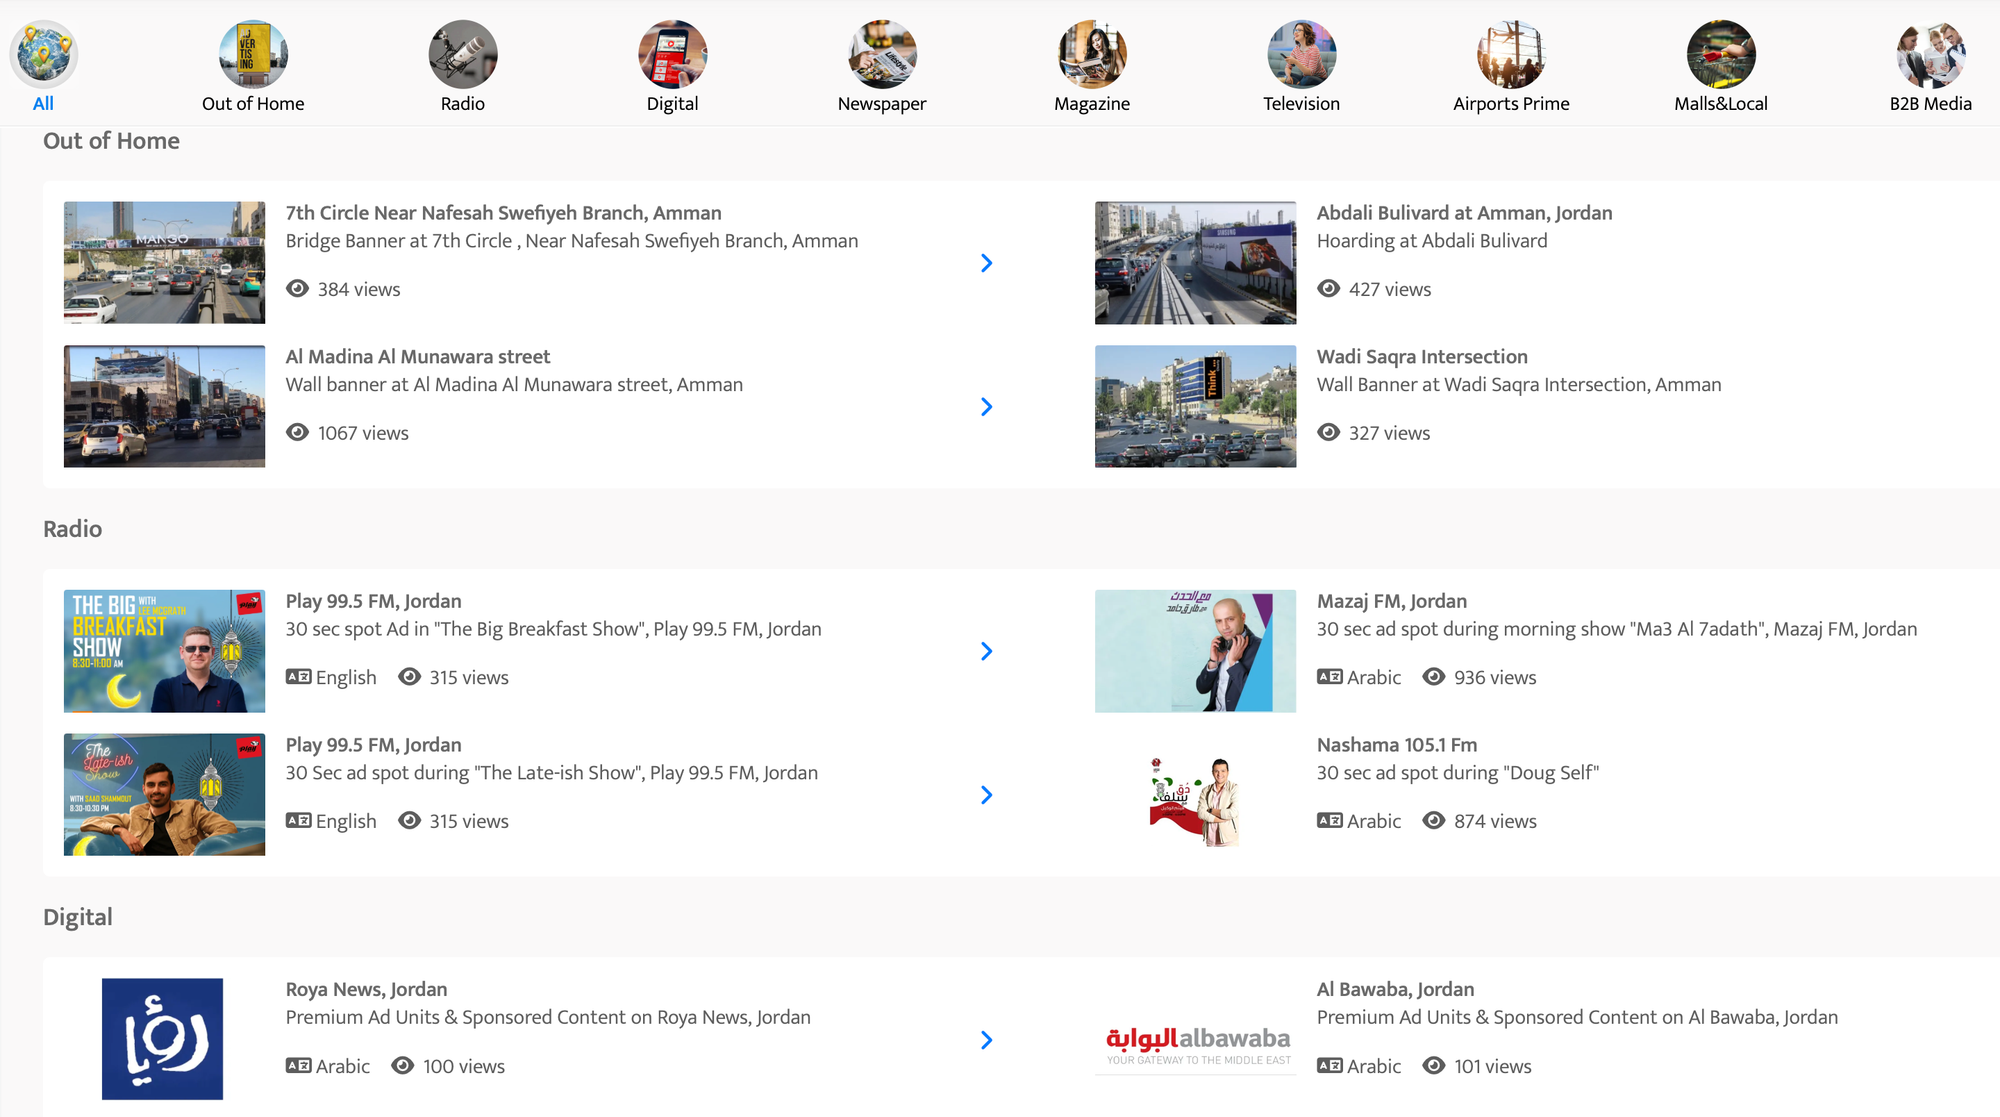Expand the 7th Circle Bridge Banner listing chevron
The width and height of the screenshot is (2000, 1117).
986,263
